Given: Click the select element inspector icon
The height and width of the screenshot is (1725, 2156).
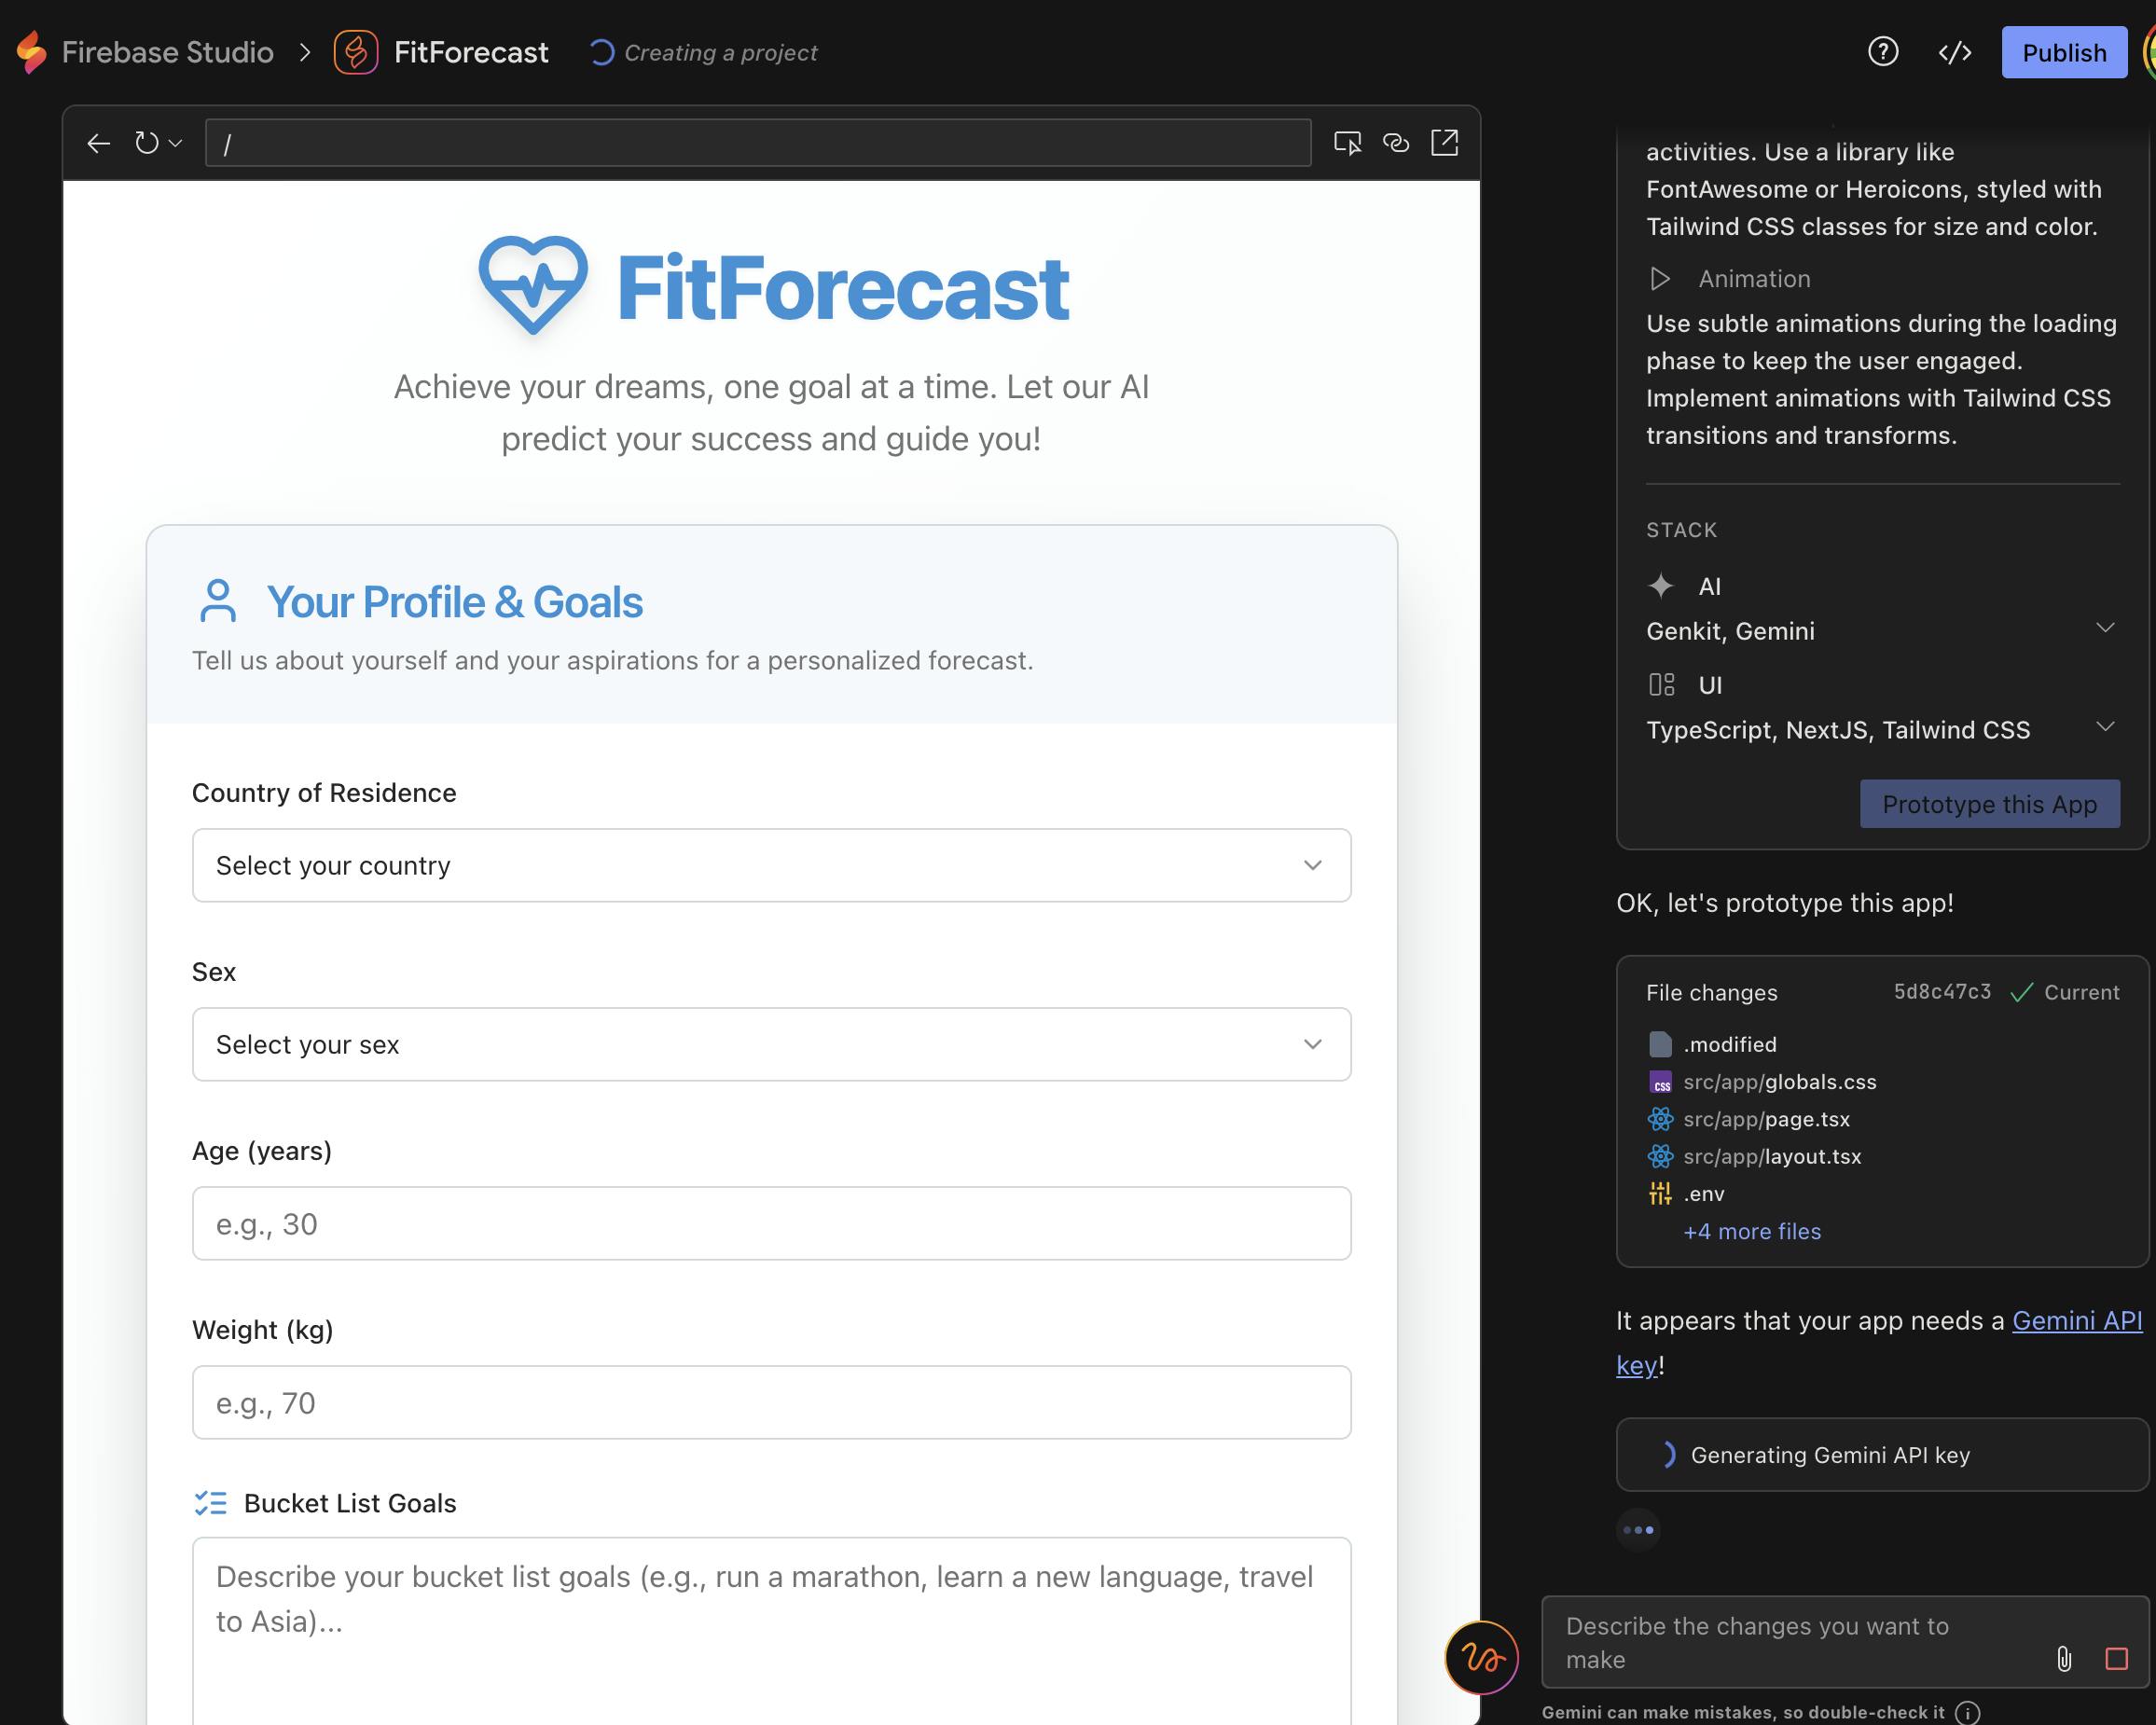Looking at the screenshot, I should coord(1347,143).
